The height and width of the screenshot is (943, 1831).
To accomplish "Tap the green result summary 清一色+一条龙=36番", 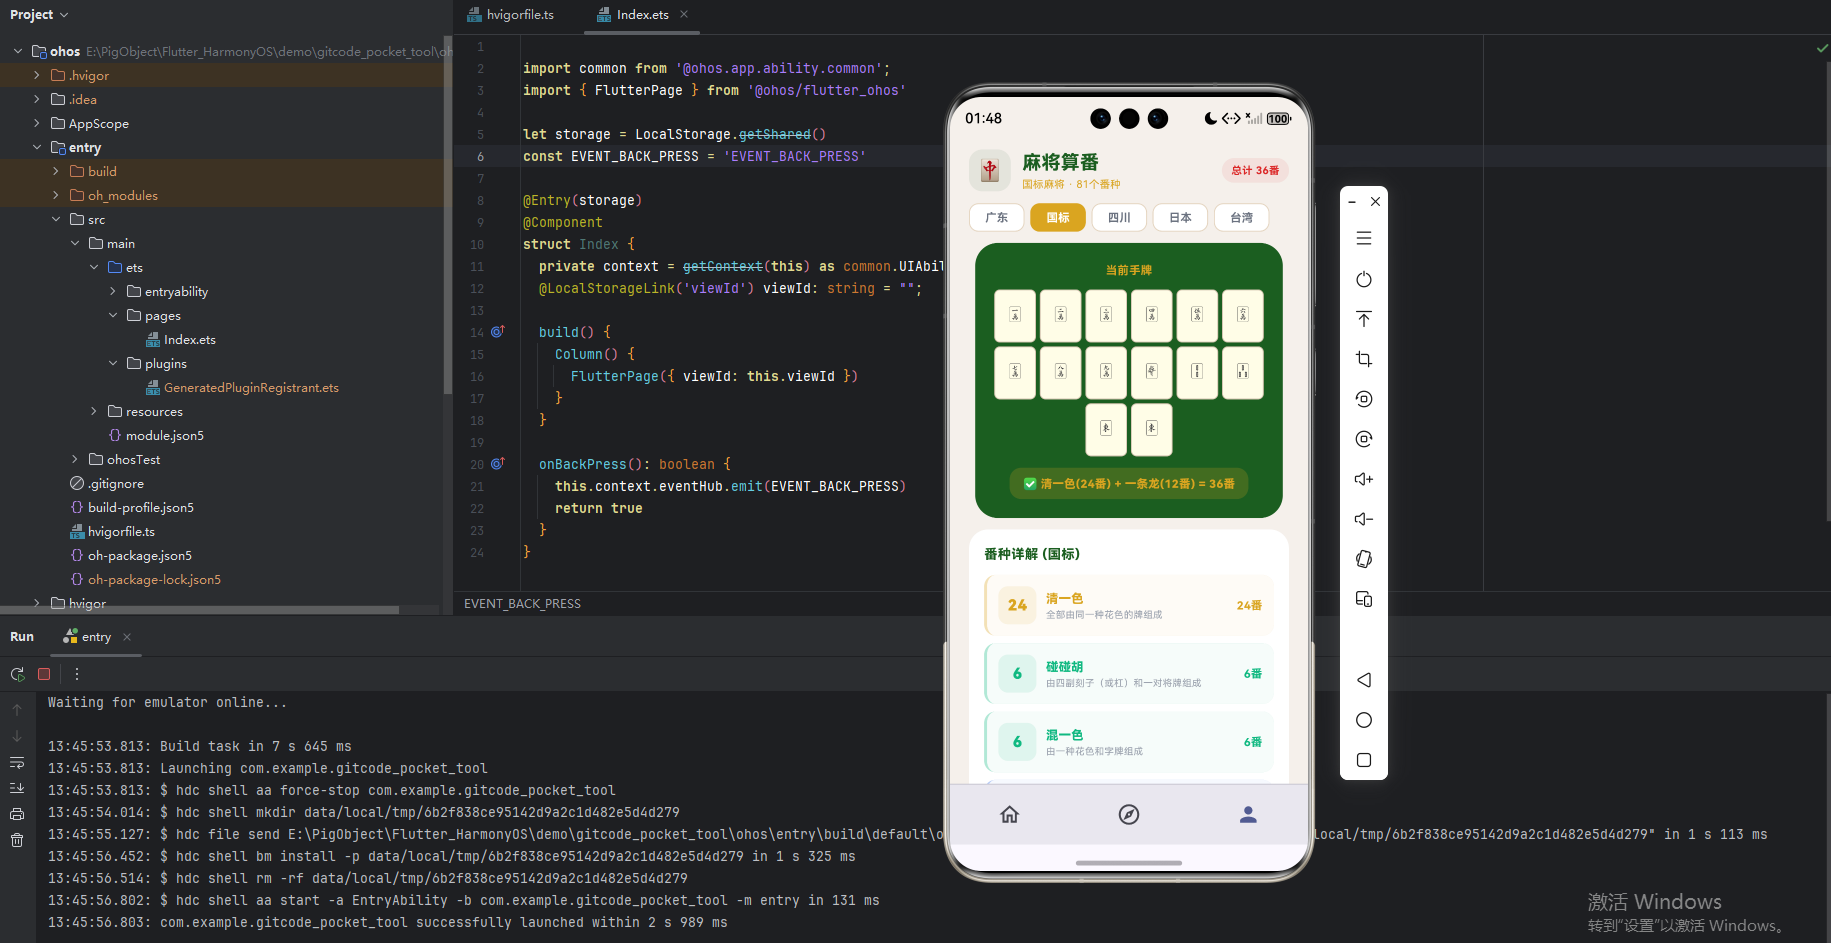I will pyautogui.click(x=1129, y=483).
